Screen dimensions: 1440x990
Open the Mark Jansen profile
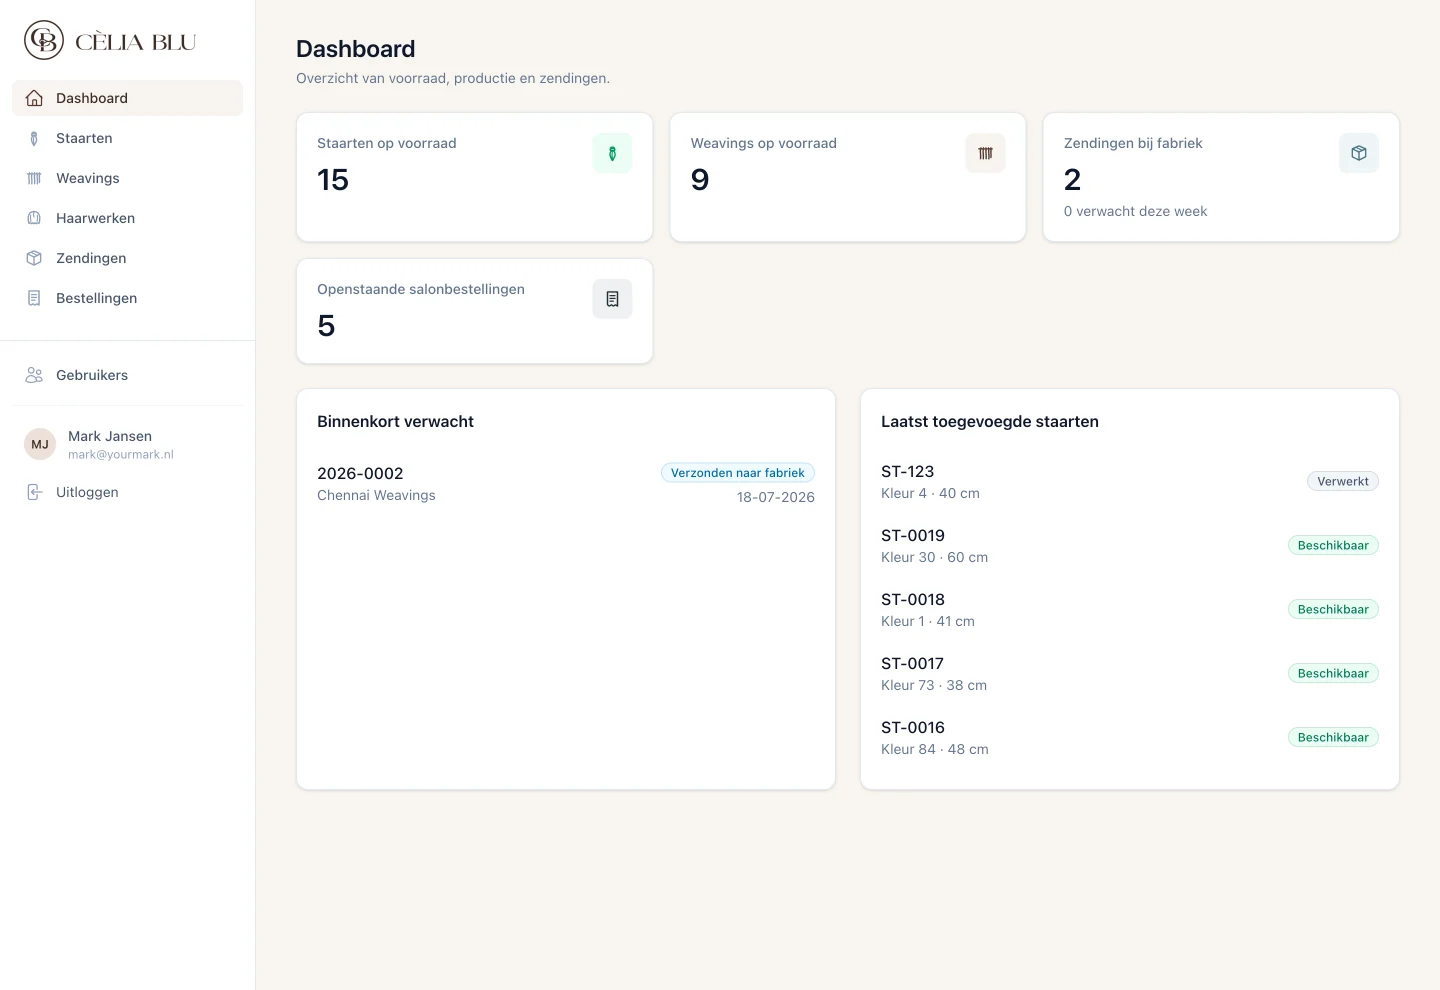(127, 444)
